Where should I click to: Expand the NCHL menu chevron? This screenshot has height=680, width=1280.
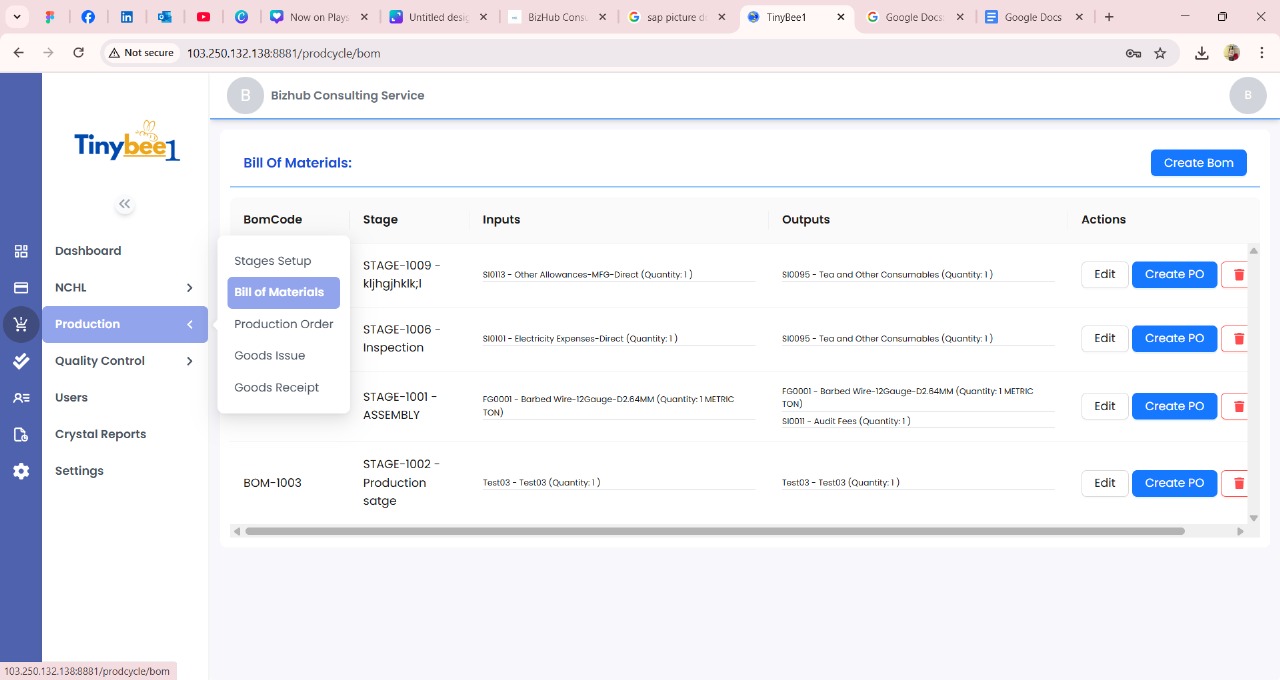coord(189,288)
